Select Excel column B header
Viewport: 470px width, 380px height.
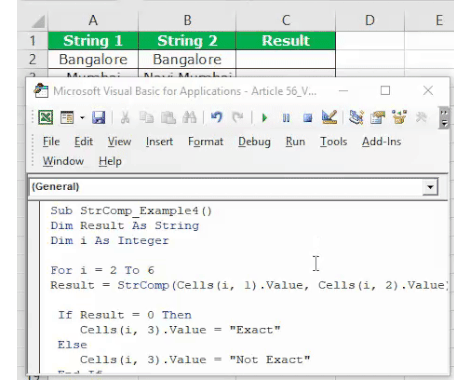point(187,21)
